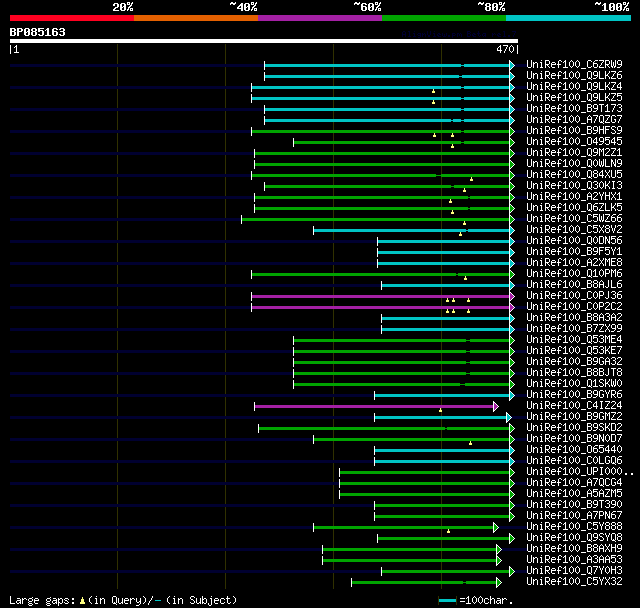Select the UniRef100_B8AJL6 entry
Image resolution: width=640 pixels, height=608 pixels.
point(574,285)
